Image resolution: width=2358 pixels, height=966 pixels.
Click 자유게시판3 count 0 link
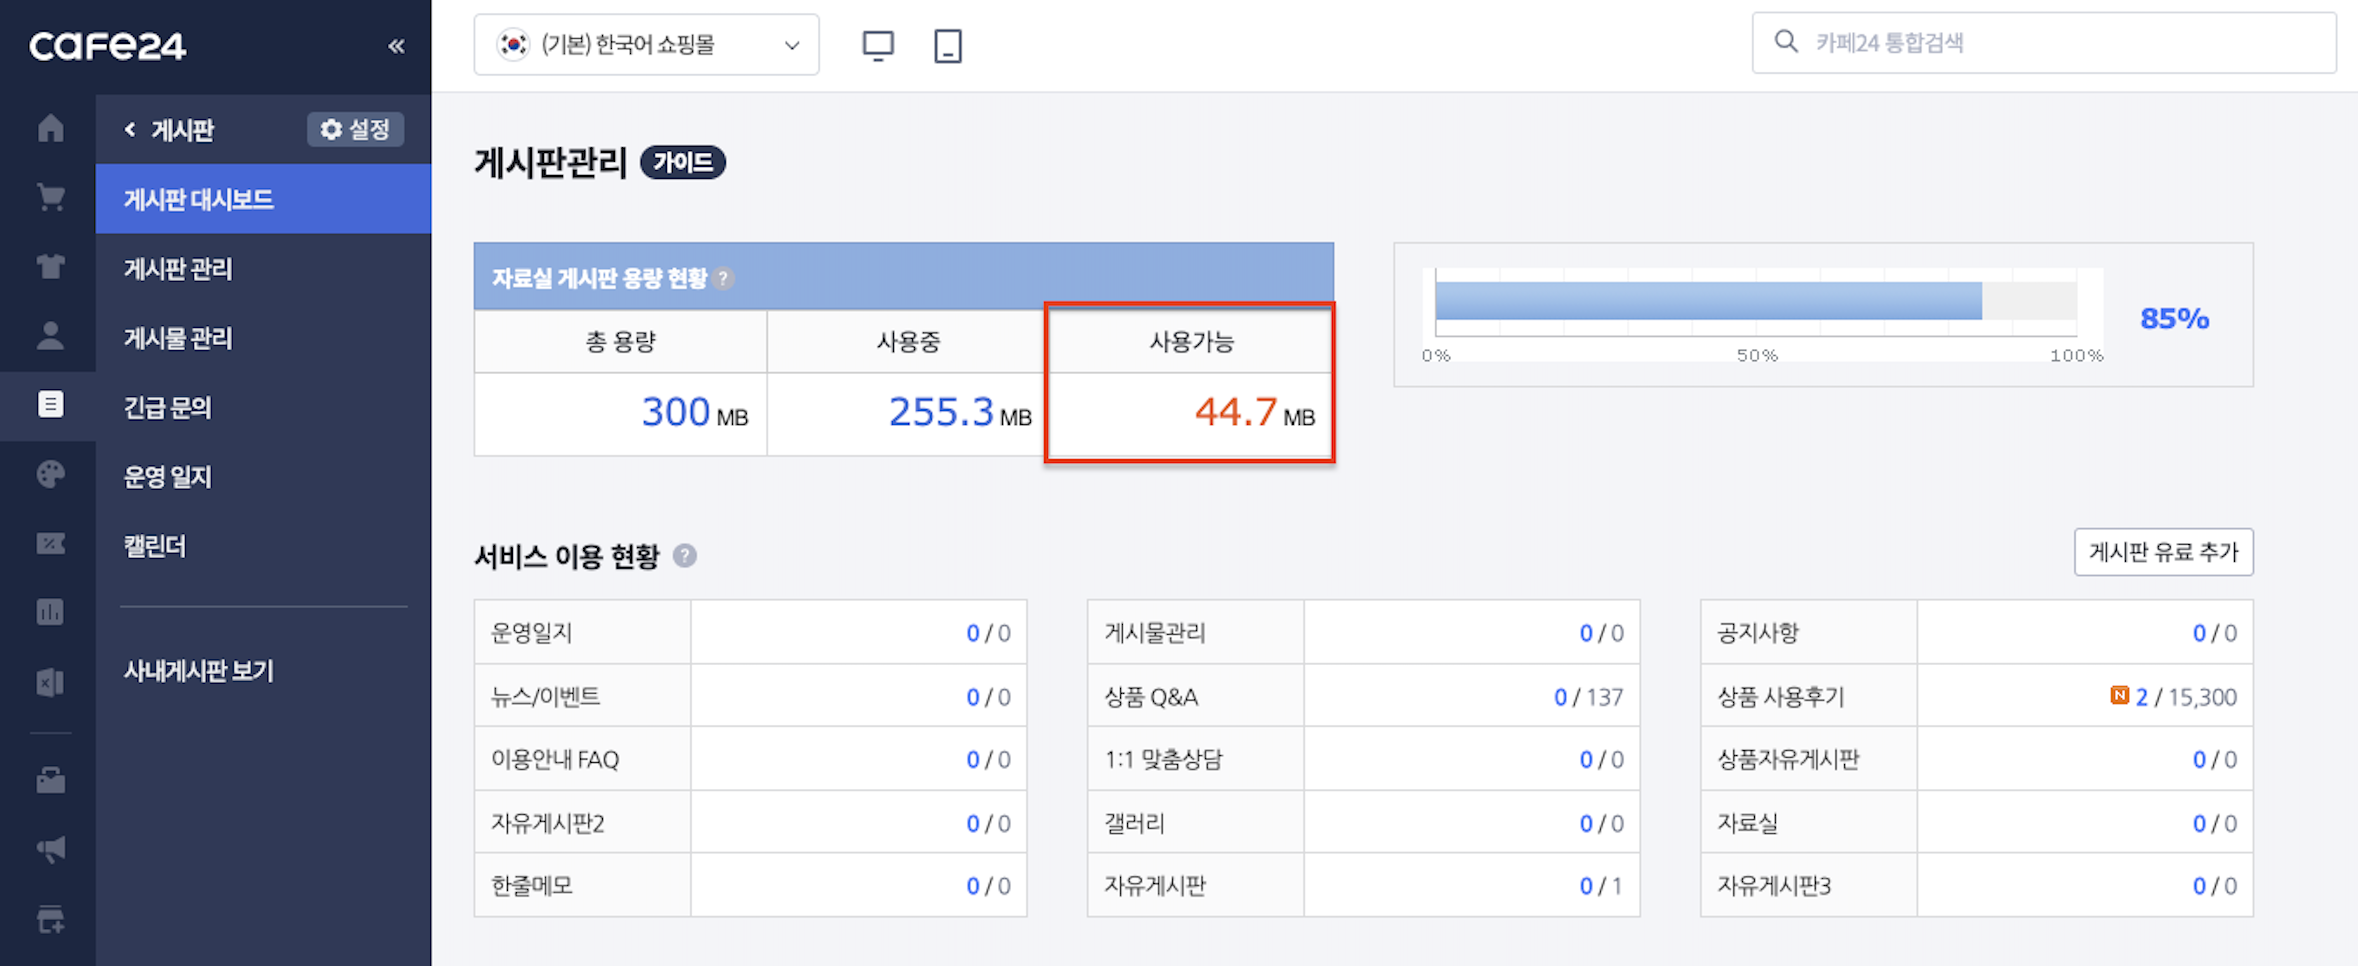pyautogui.click(x=2198, y=886)
